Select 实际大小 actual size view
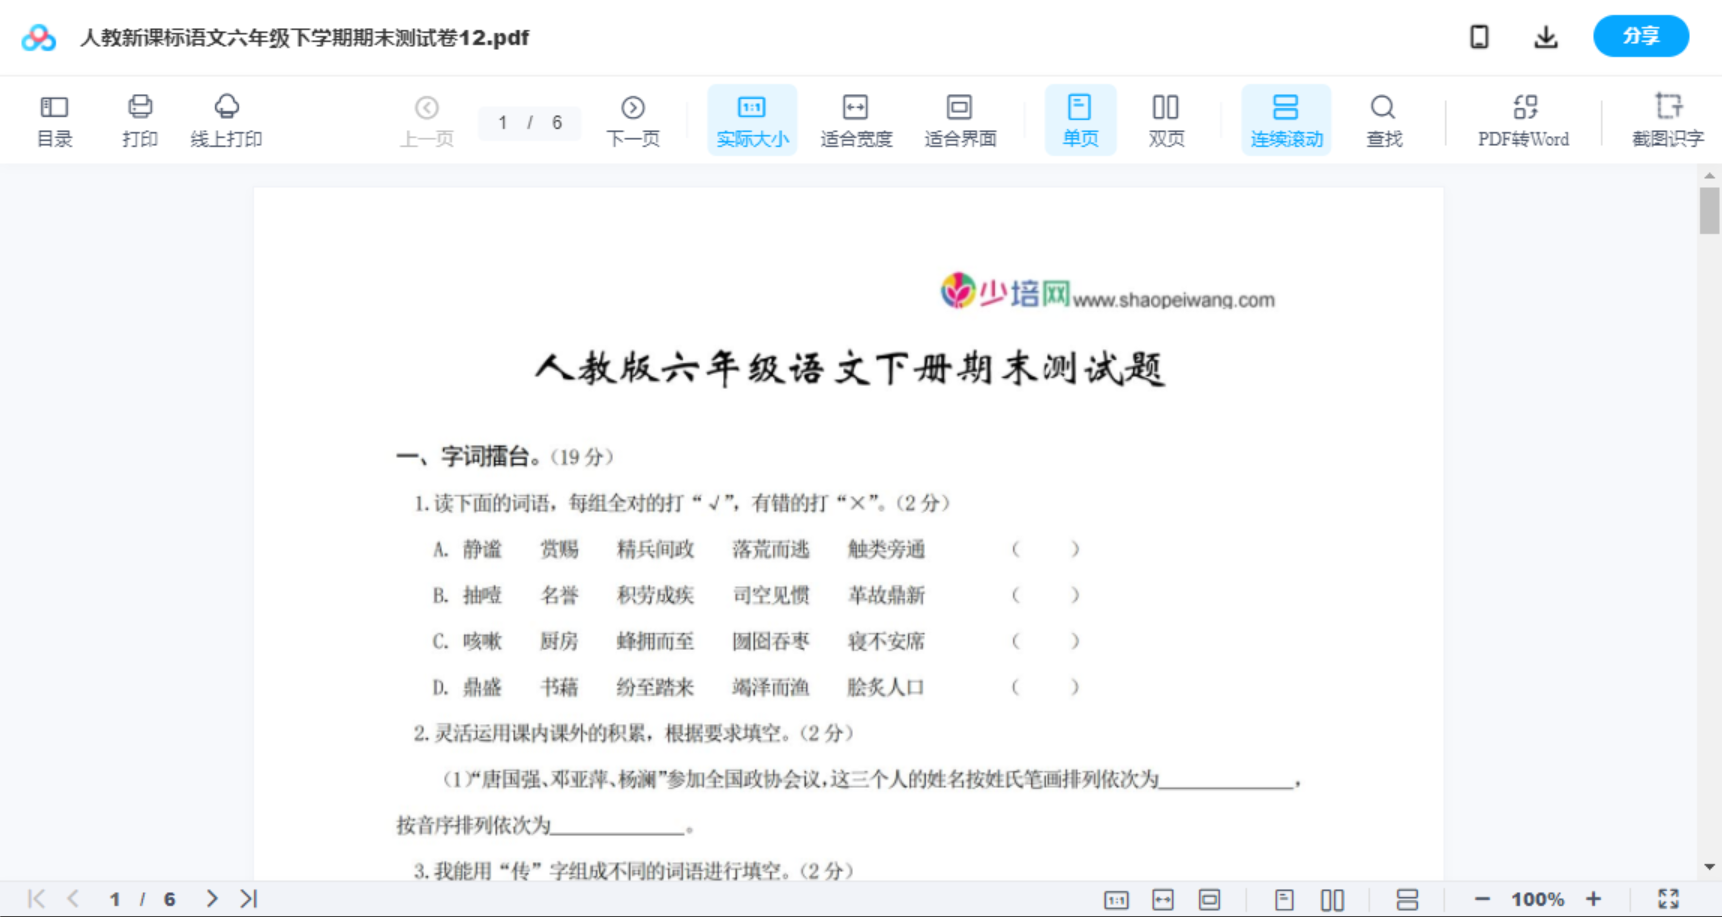Image resolution: width=1722 pixels, height=917 pixels. pos(752,119)
